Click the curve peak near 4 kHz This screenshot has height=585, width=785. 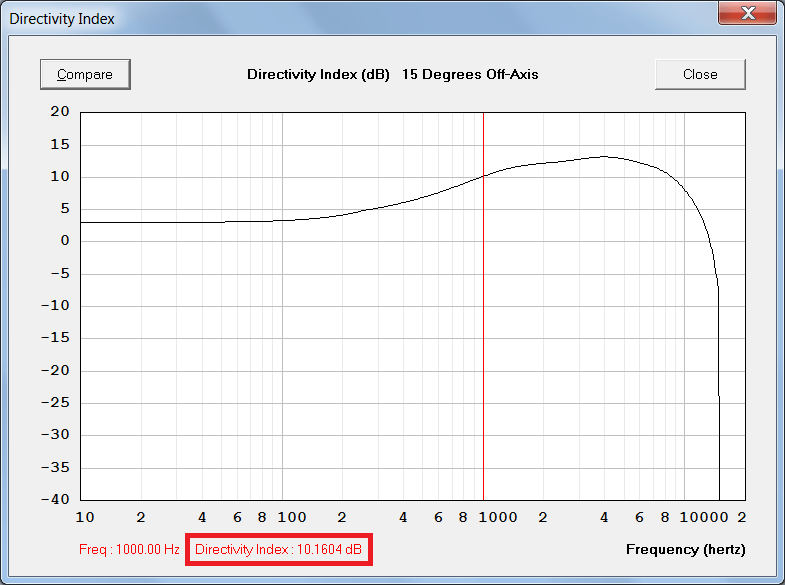click(604, 157)
